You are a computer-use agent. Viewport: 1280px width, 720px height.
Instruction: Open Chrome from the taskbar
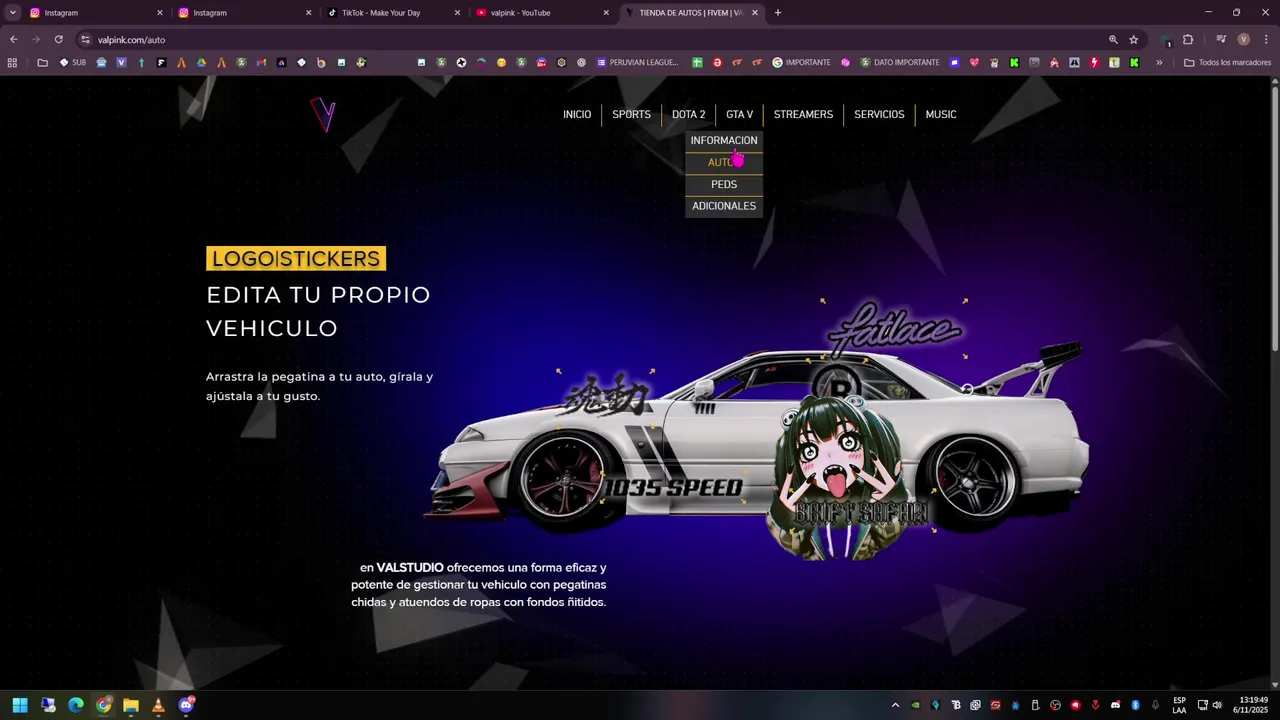tap(103, 705)
